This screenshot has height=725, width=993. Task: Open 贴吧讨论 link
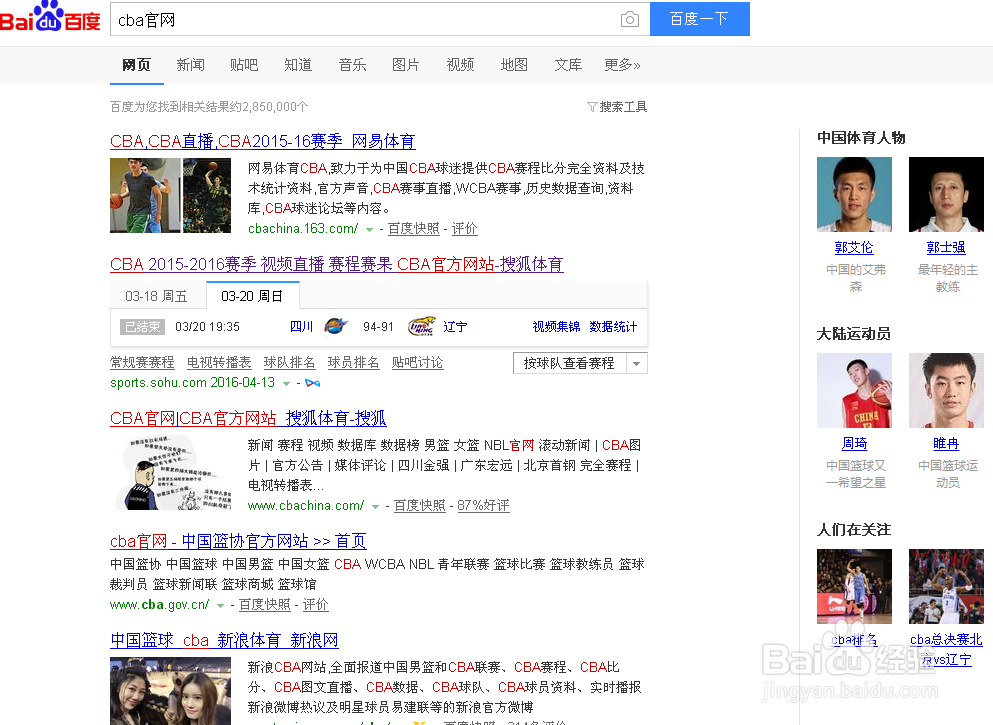[x=417, y=362]
